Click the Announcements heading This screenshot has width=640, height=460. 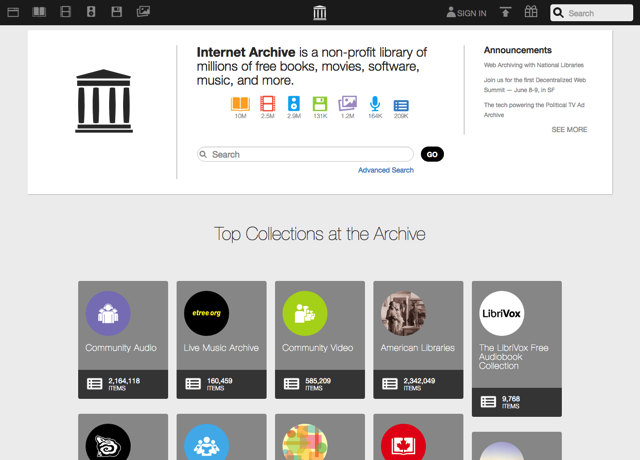pyautogui.click(x=518, y=50)
